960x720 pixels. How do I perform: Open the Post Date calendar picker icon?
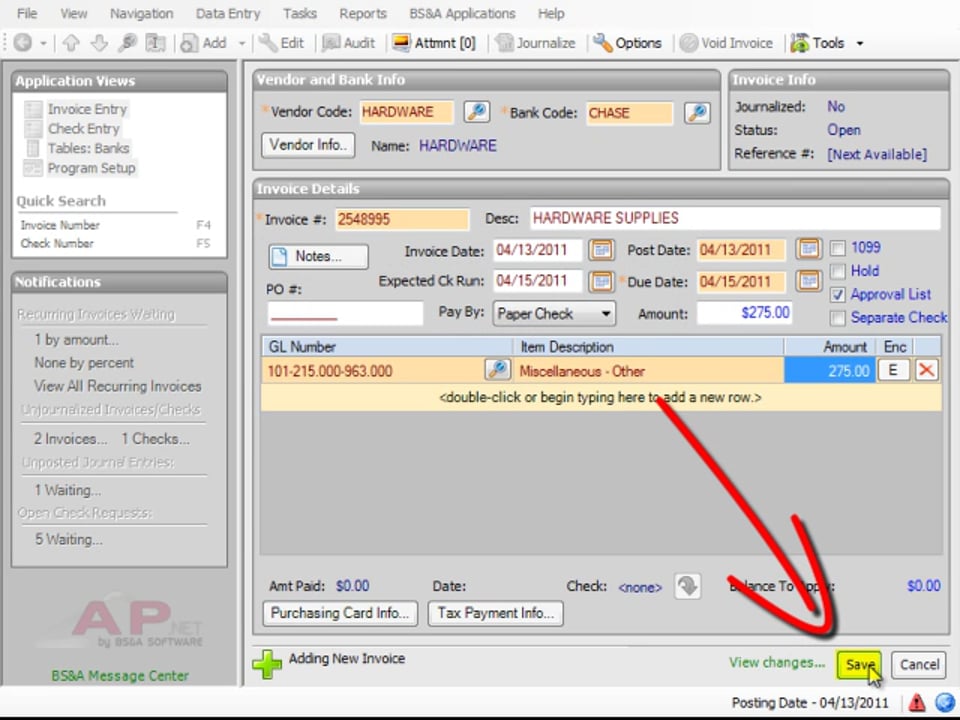tap(808, 249)
